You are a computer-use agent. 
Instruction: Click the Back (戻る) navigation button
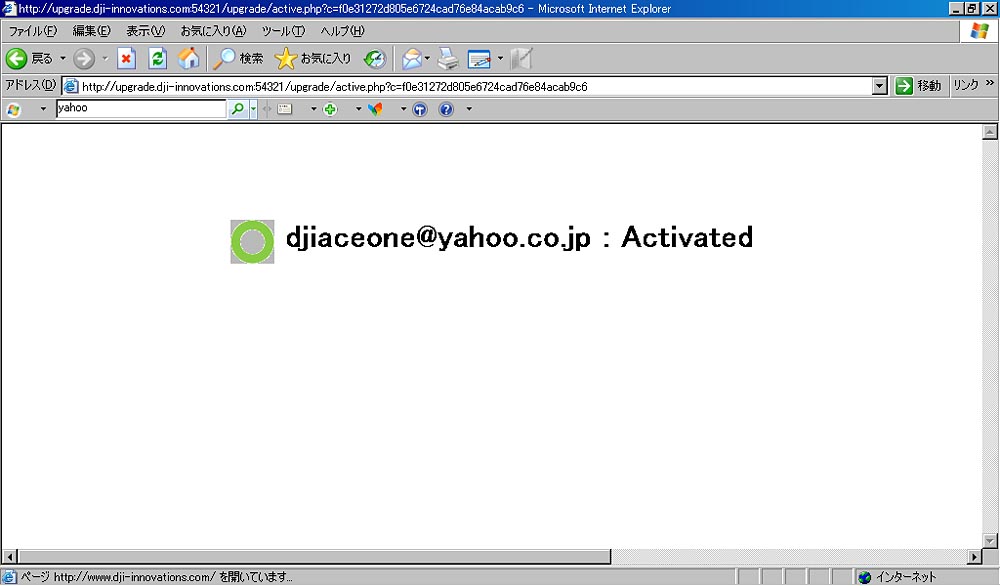29,59
